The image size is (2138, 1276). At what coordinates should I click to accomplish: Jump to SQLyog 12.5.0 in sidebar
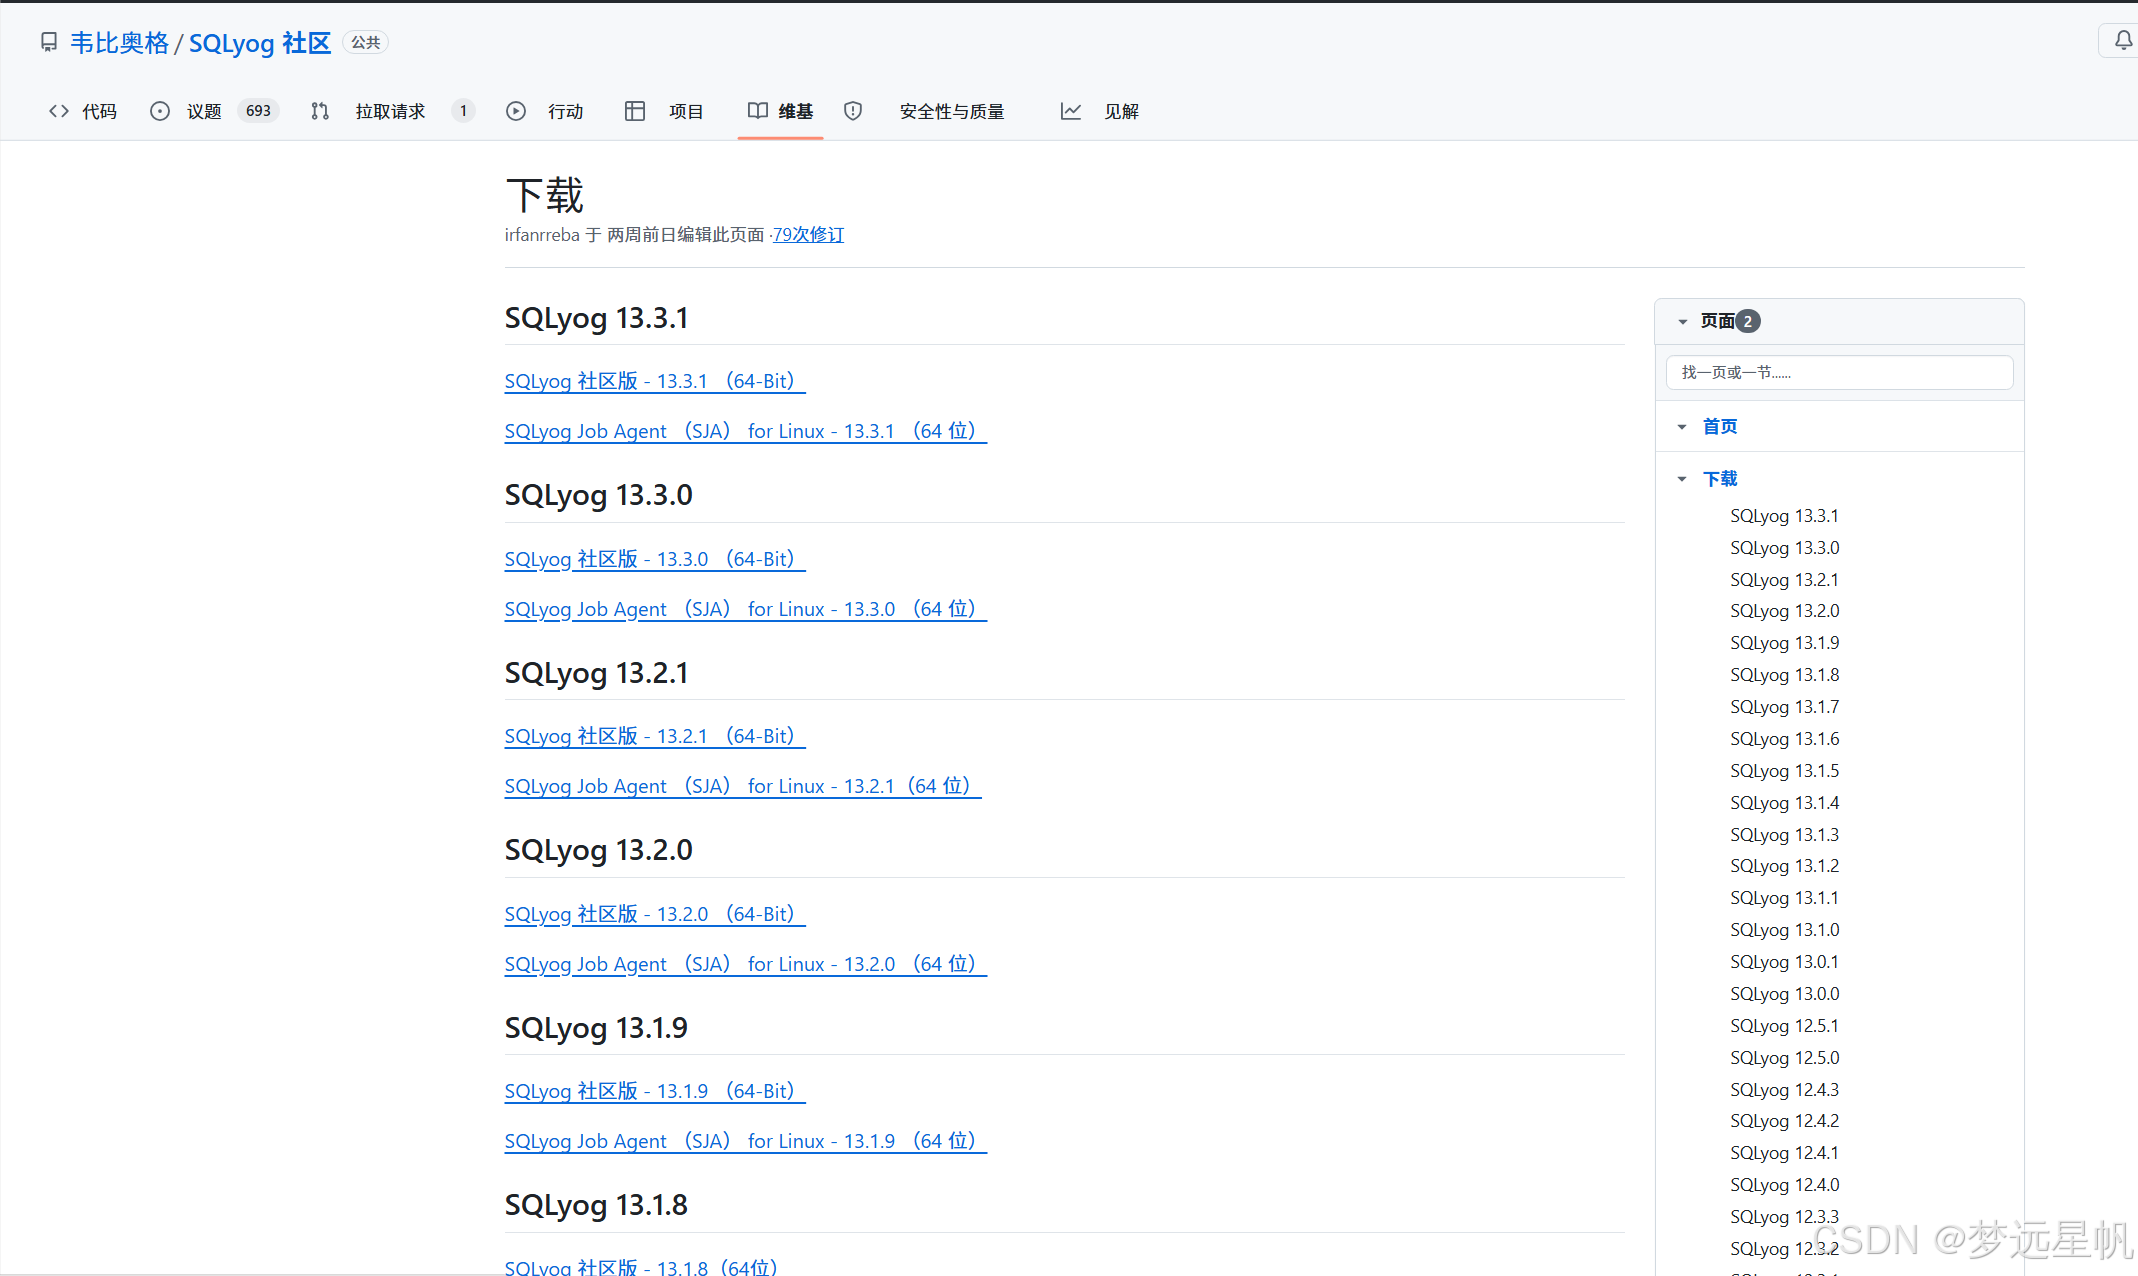point(1784,1058)
